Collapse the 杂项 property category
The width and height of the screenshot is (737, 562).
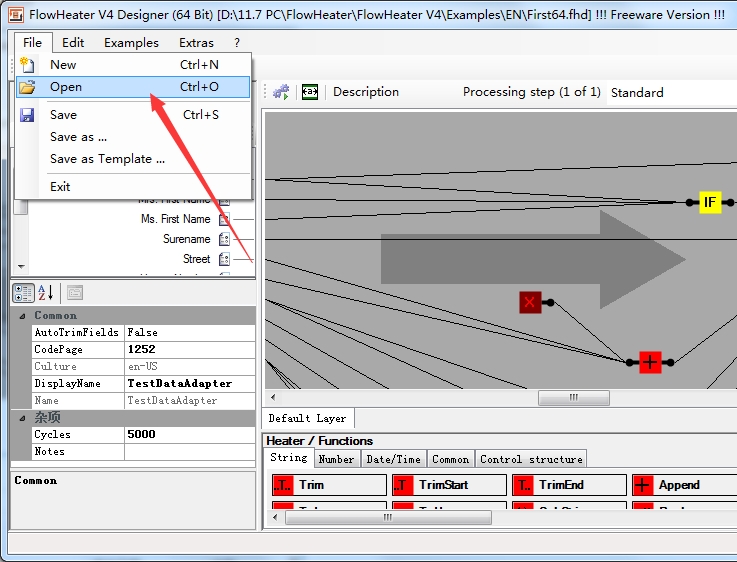pyautogui.click(x=22, y=418)
